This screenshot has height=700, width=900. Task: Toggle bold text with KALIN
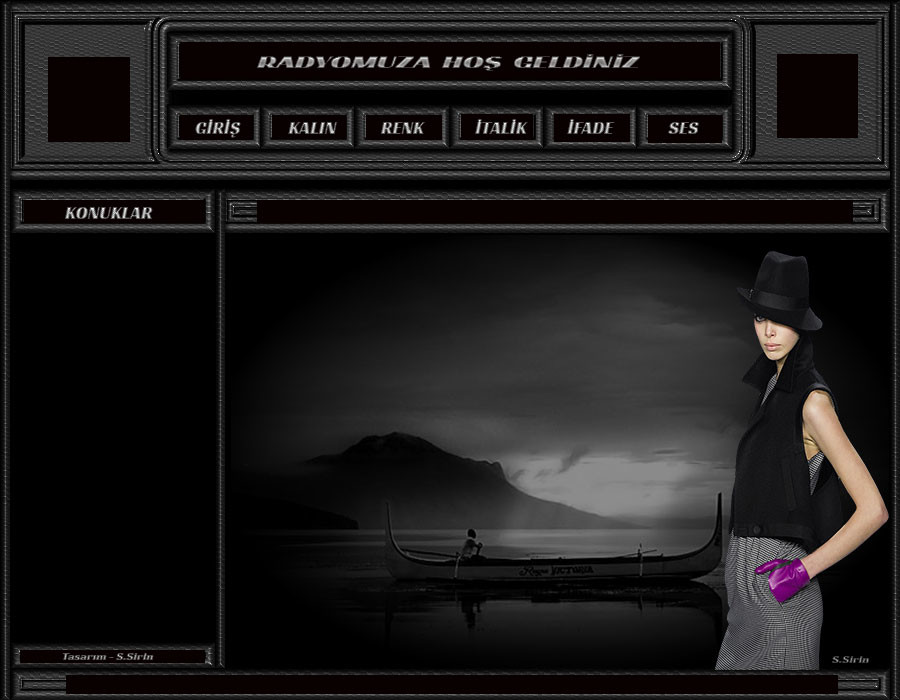point(311,128)
